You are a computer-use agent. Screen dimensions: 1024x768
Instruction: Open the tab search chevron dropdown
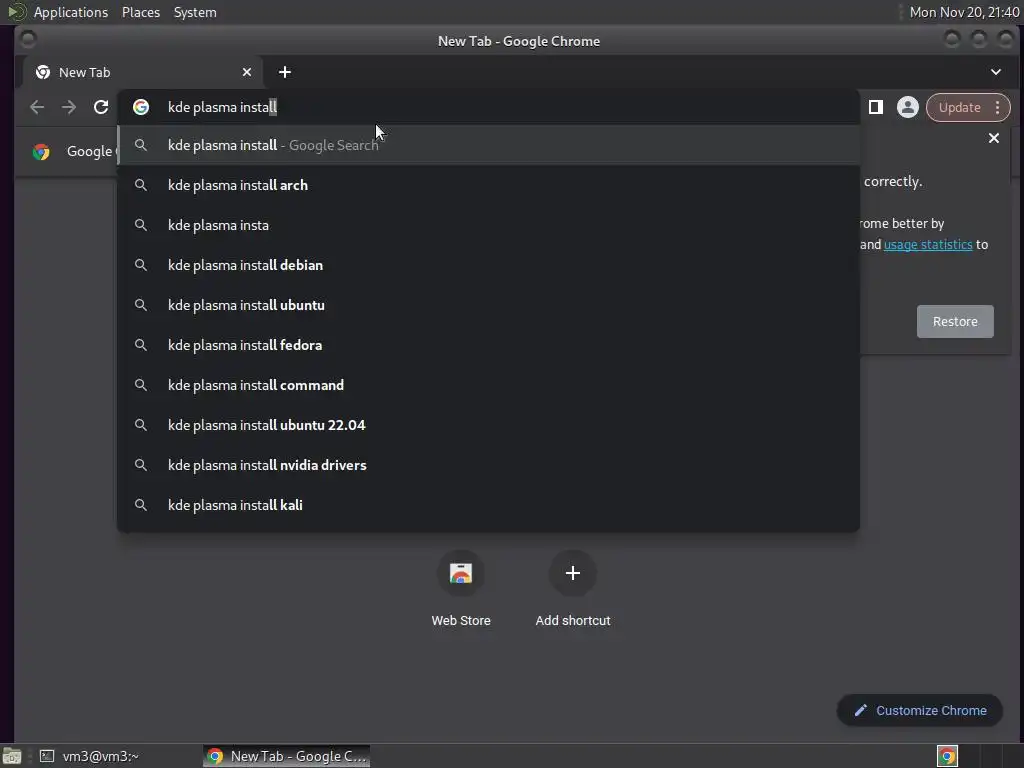[996, 72]
